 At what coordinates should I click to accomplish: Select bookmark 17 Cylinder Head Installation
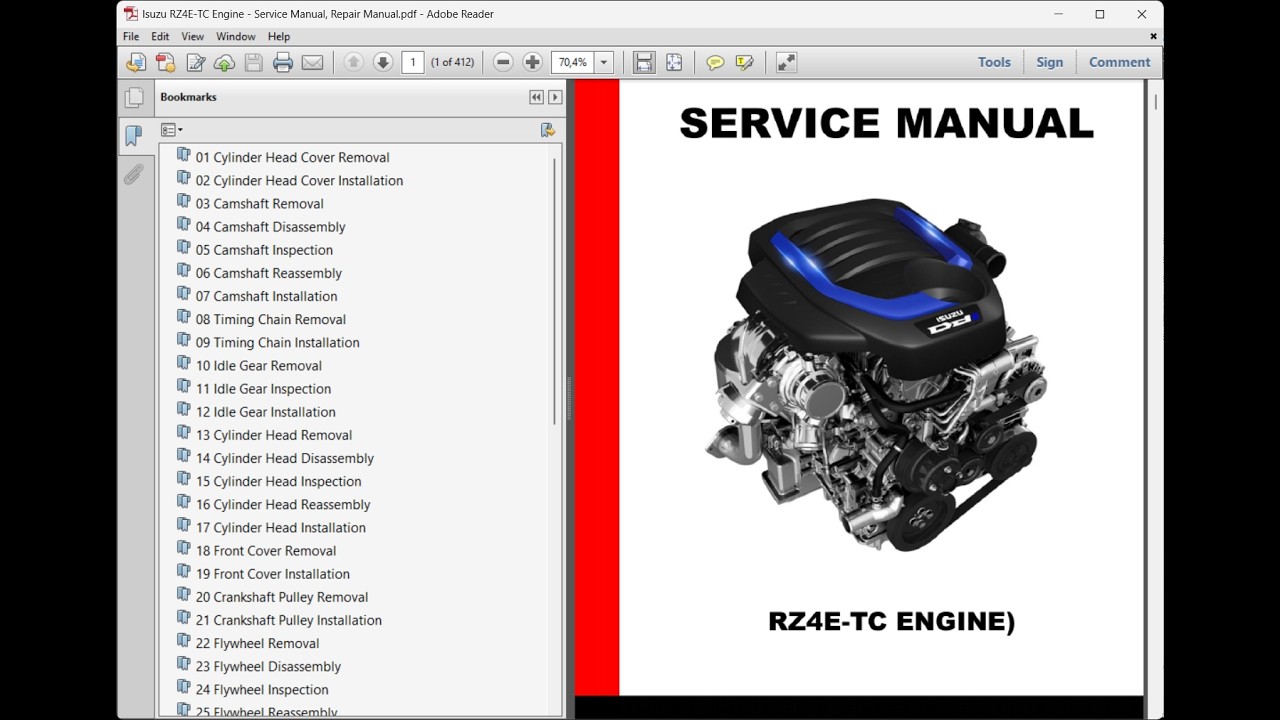tap(280, 527)
